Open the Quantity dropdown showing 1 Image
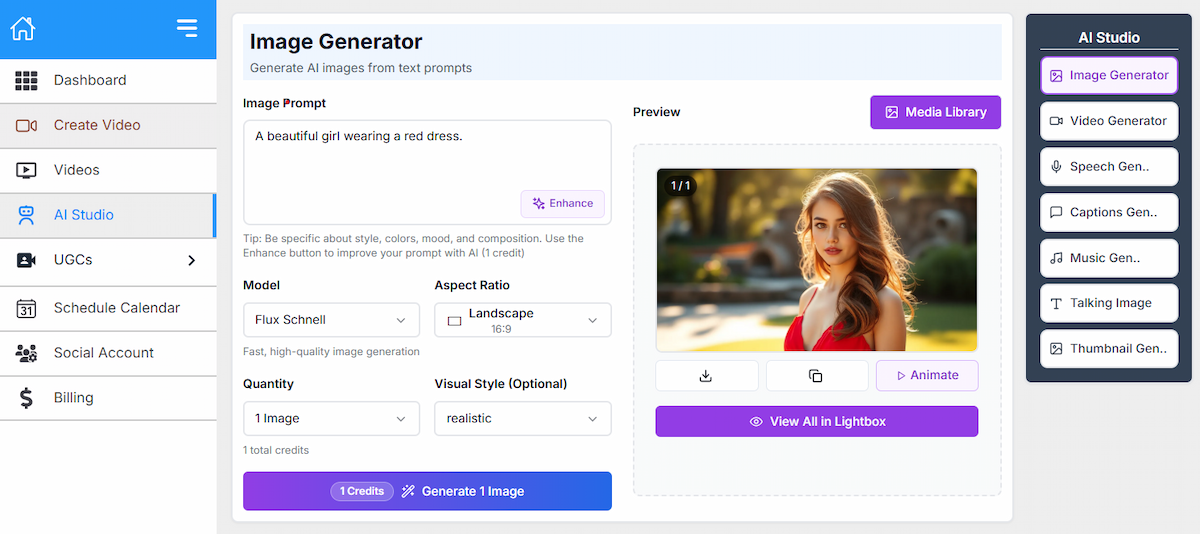The width and height of the screenshot is (1200, 534). 331,418
